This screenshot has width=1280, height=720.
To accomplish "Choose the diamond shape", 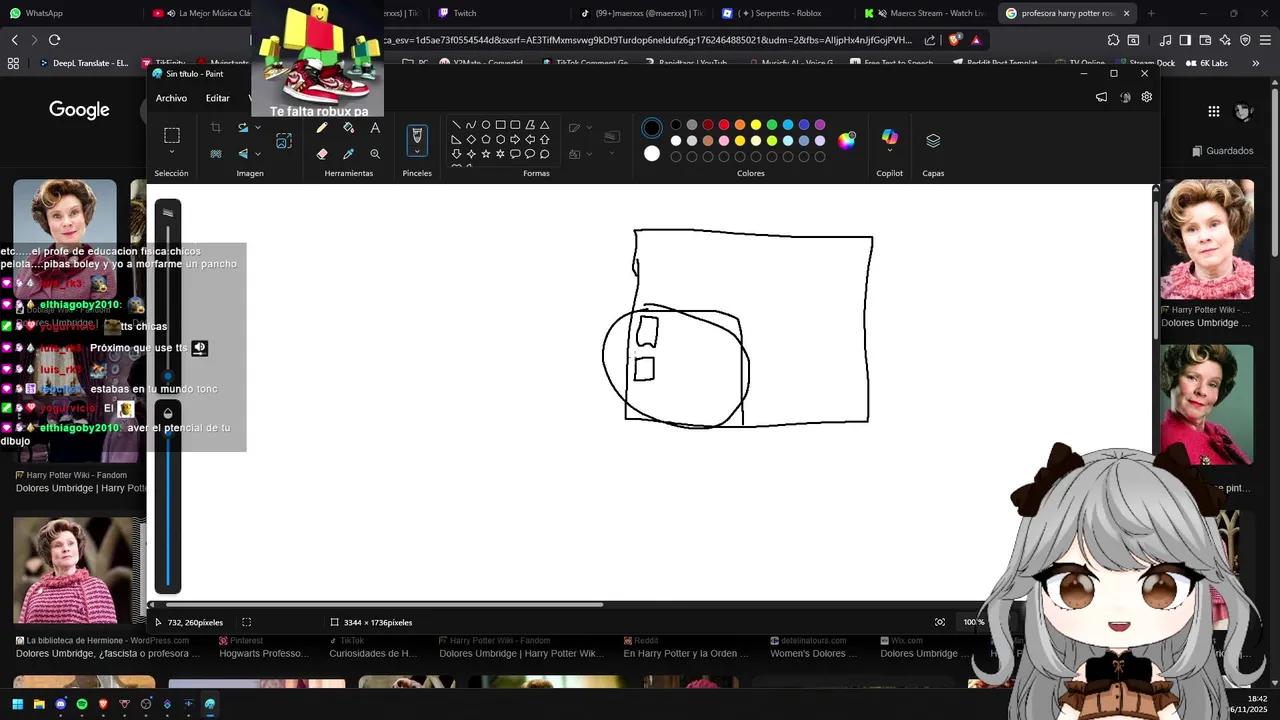I will pyautogui.click(x=471, y=139).
